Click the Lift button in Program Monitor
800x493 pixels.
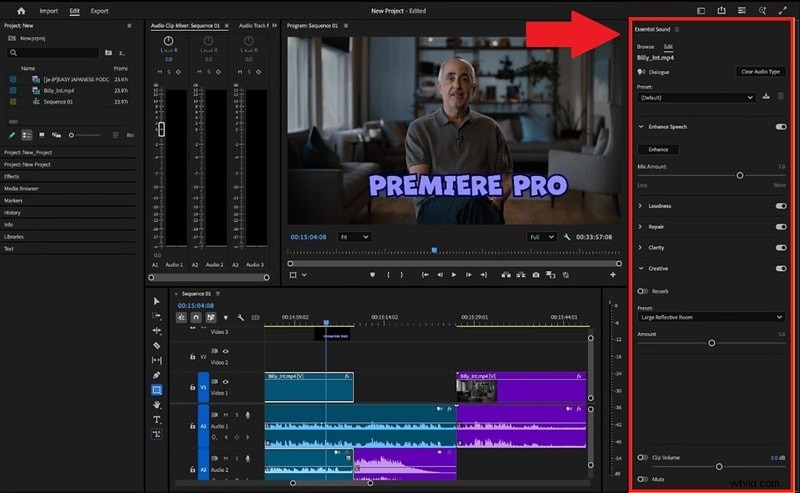click(506, 275)
